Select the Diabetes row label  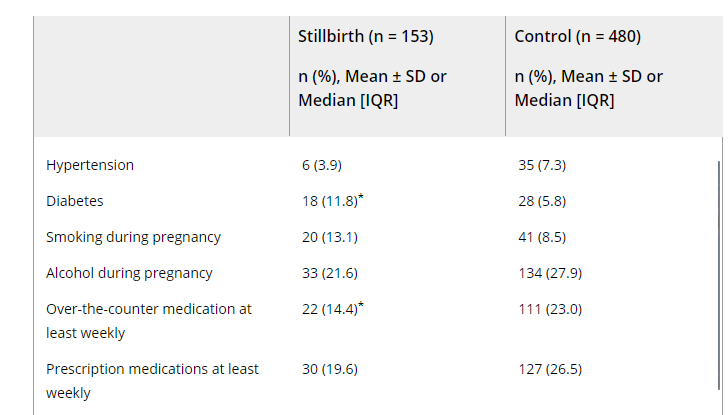(75, 201)
